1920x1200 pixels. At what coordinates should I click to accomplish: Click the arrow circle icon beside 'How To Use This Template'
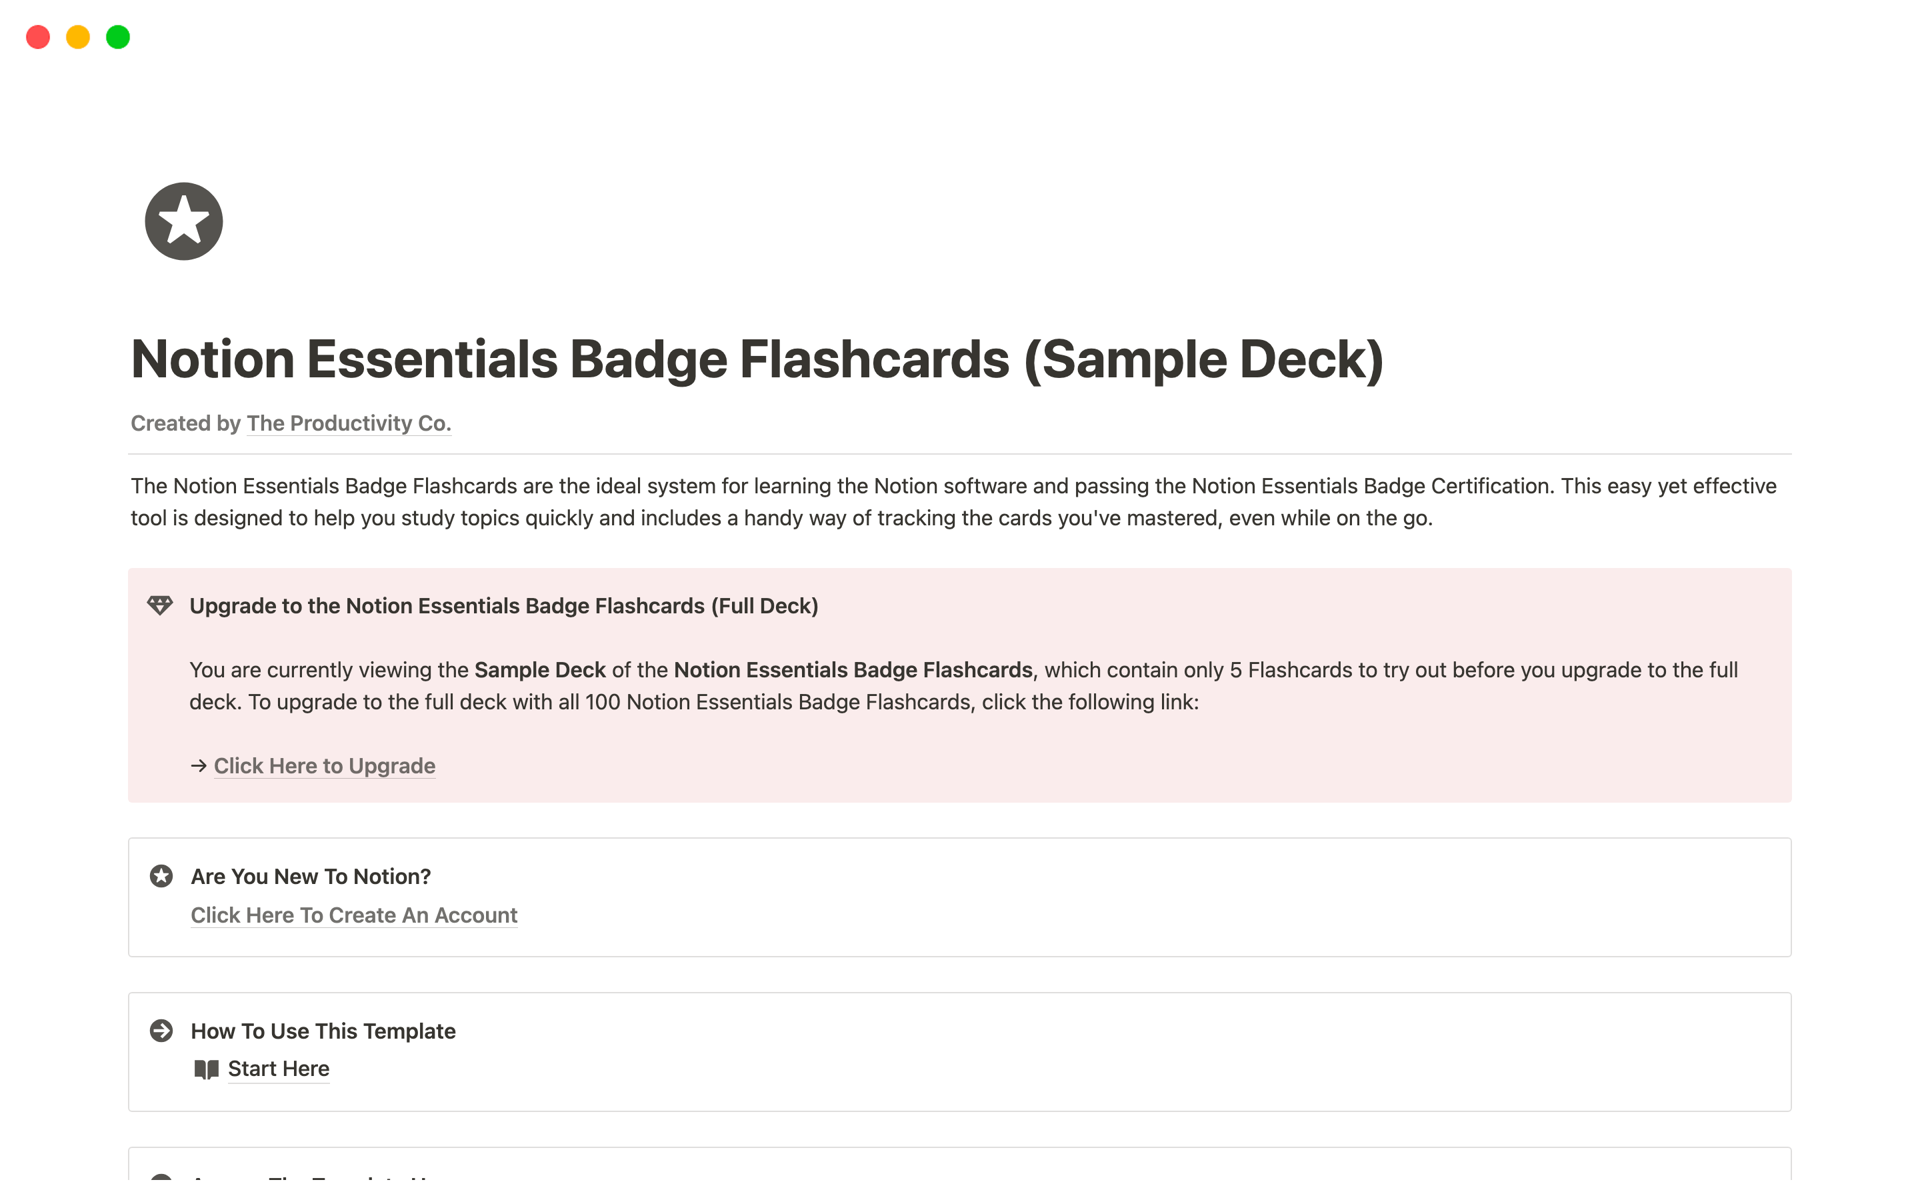(161, 1030)
